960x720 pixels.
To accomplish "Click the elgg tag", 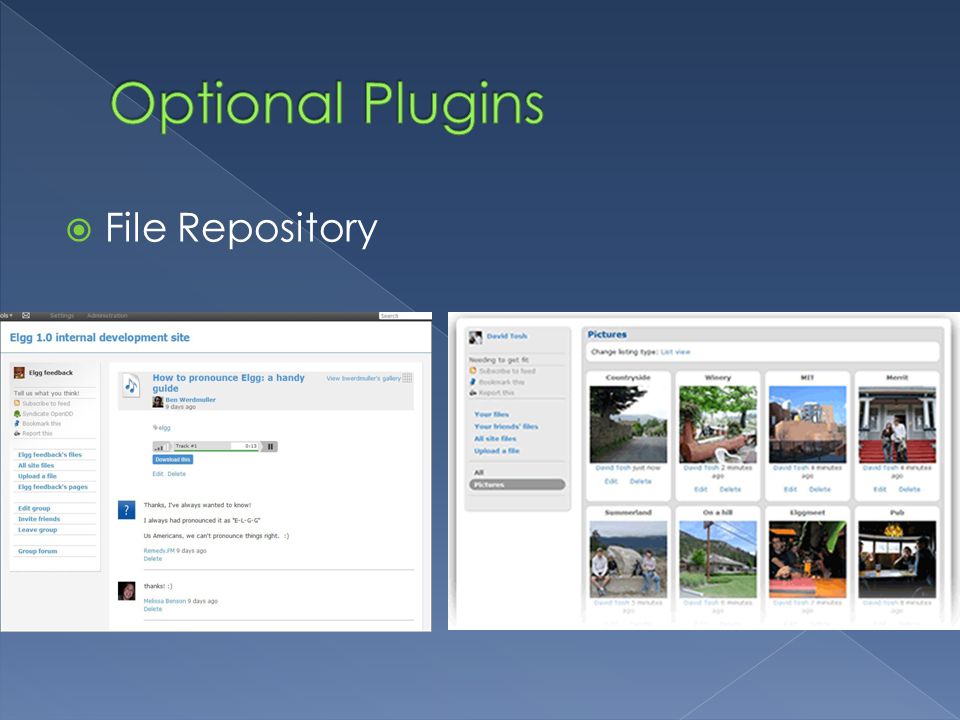I will pyautogui.click(x=165, y=428).
